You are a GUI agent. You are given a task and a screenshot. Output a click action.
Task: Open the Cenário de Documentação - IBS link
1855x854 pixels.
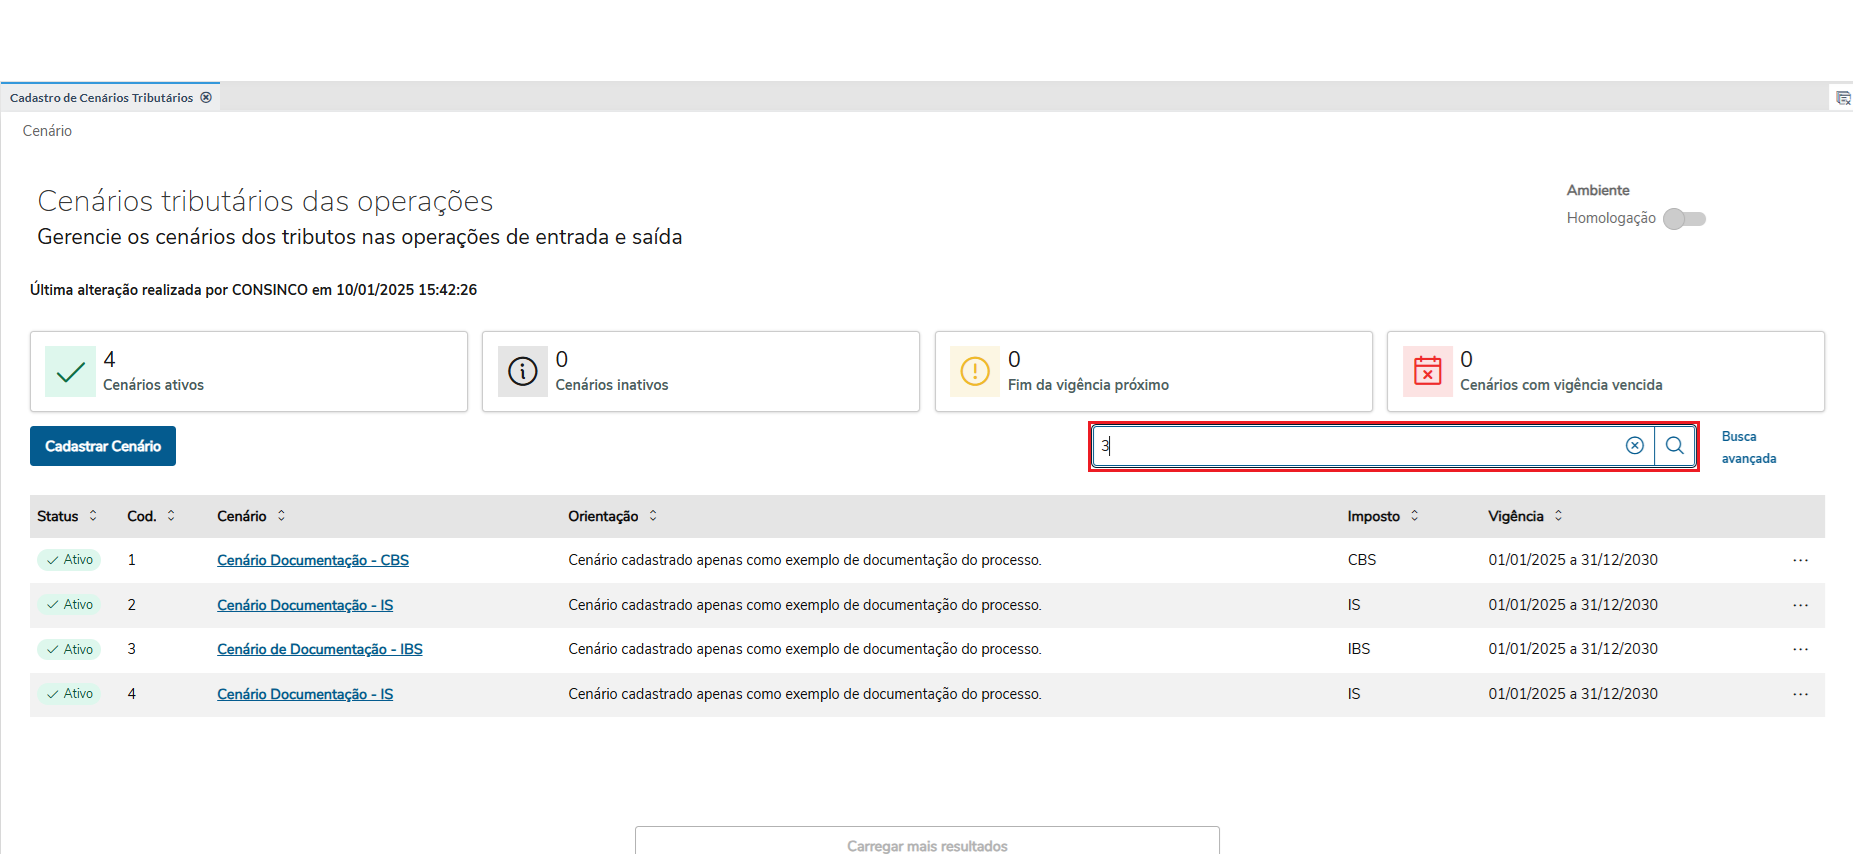coord(320,650)
